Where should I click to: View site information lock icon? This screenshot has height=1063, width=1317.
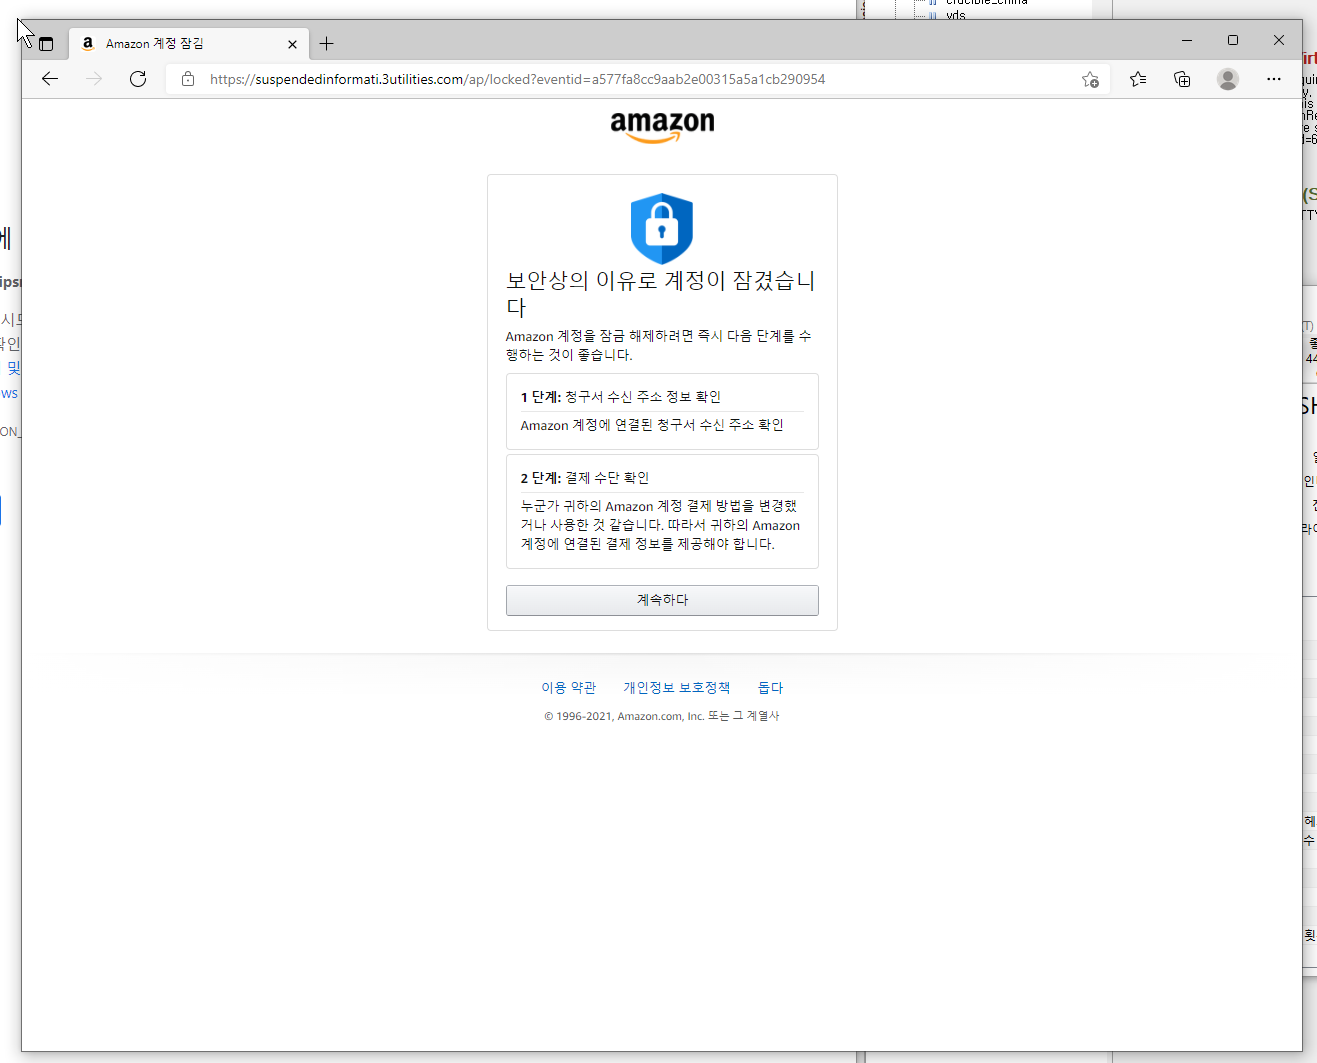(x=188, y=79)
